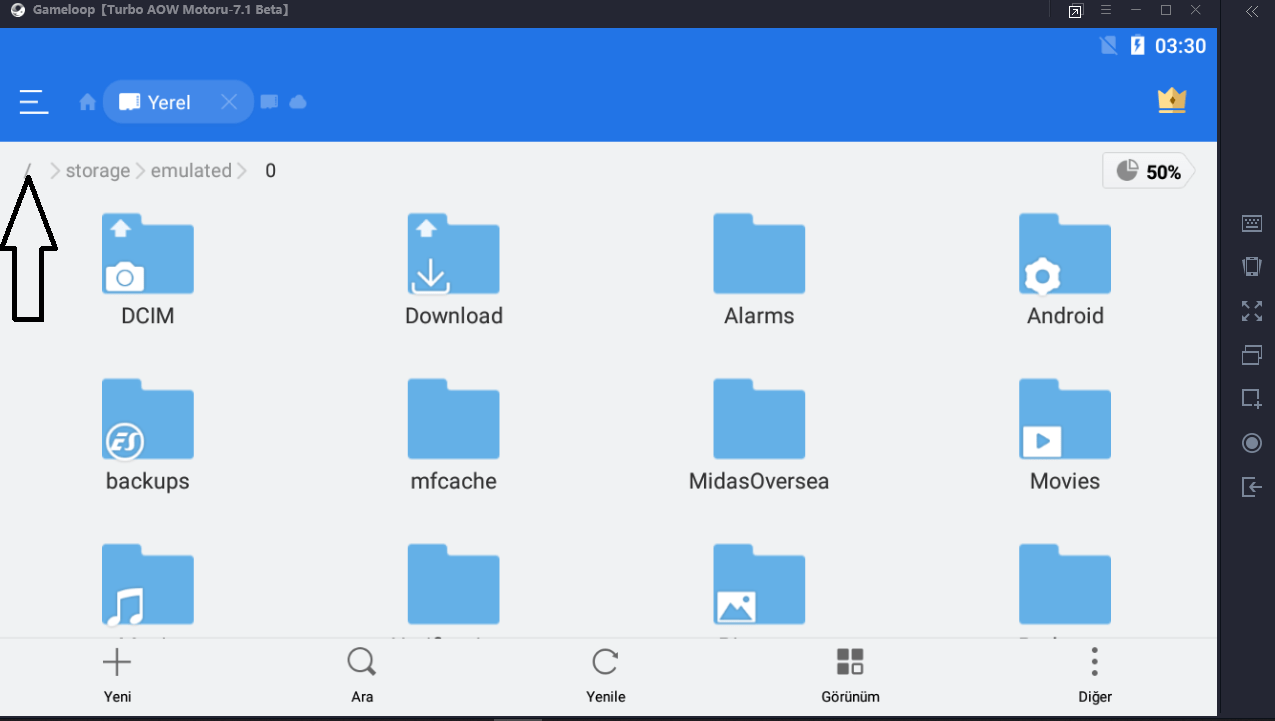Screen dimensions: 1275x721
Task: Rotate screen via Gameloop sidebar icon
Action: tap(1252, 267)
